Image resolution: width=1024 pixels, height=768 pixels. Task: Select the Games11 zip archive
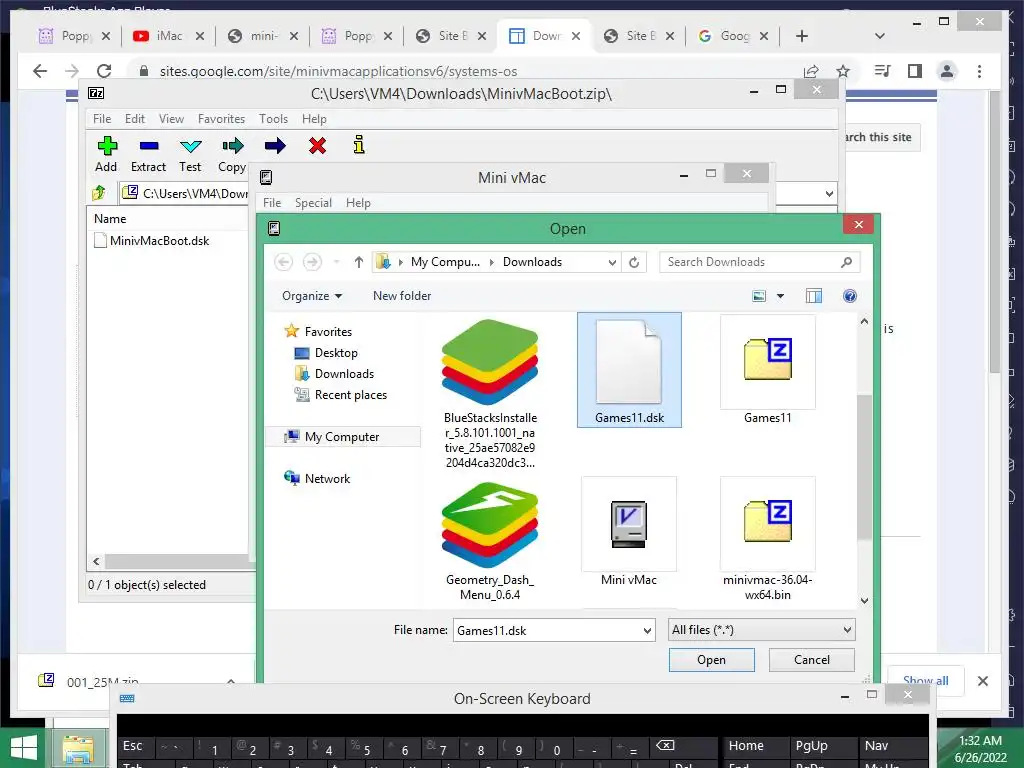767,370
